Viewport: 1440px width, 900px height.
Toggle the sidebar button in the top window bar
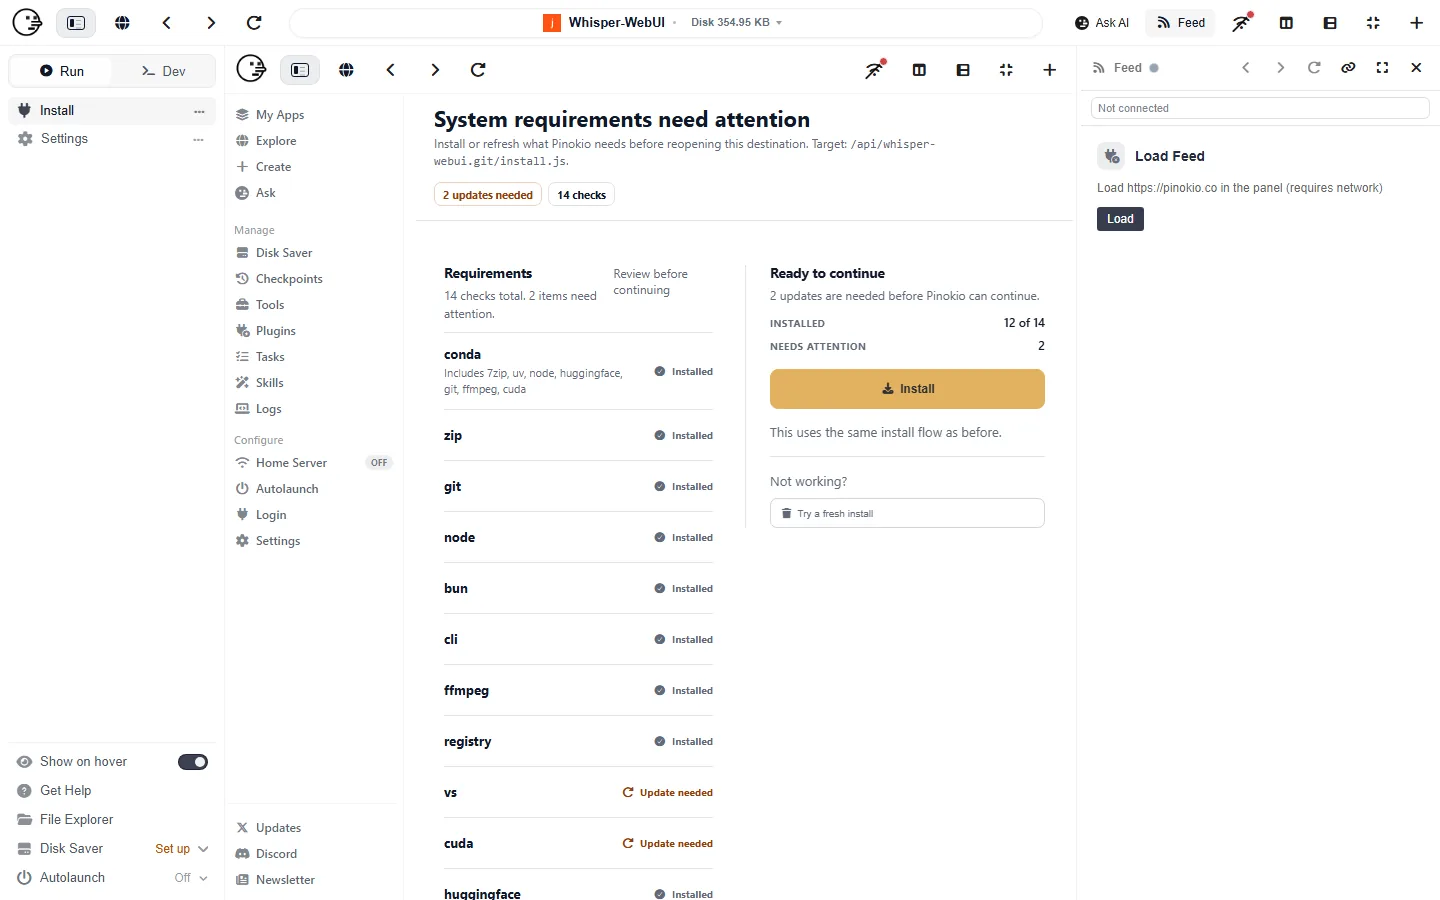(x=76, y=22)
